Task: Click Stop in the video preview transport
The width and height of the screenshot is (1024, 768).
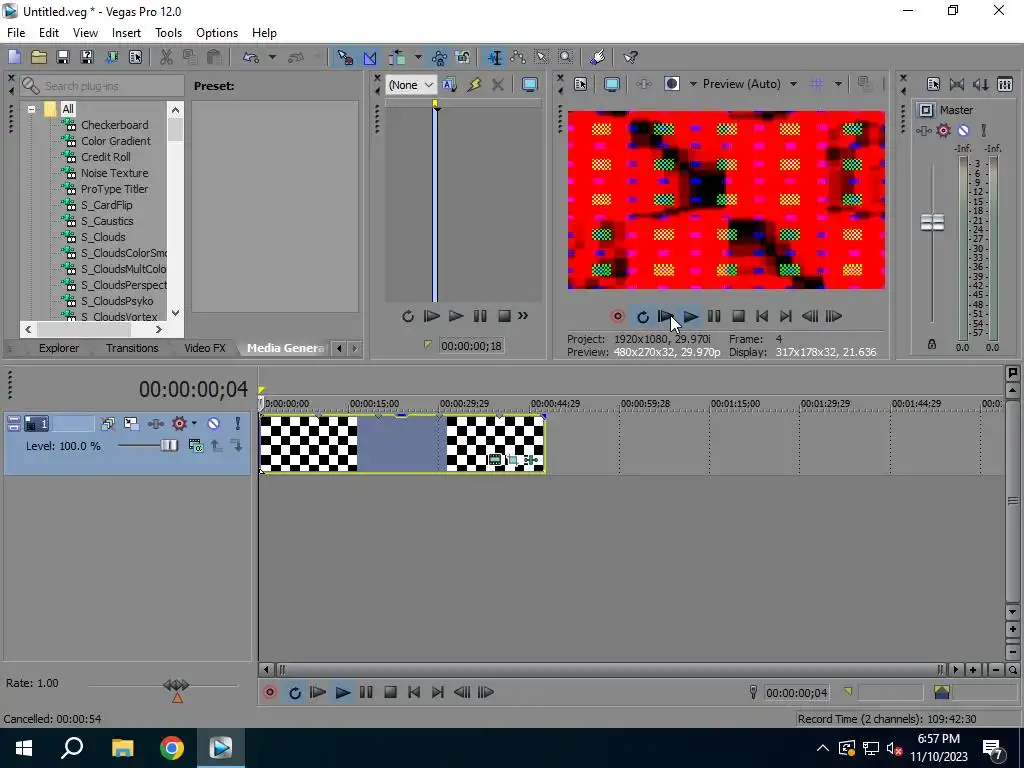Action: point(738,317)
